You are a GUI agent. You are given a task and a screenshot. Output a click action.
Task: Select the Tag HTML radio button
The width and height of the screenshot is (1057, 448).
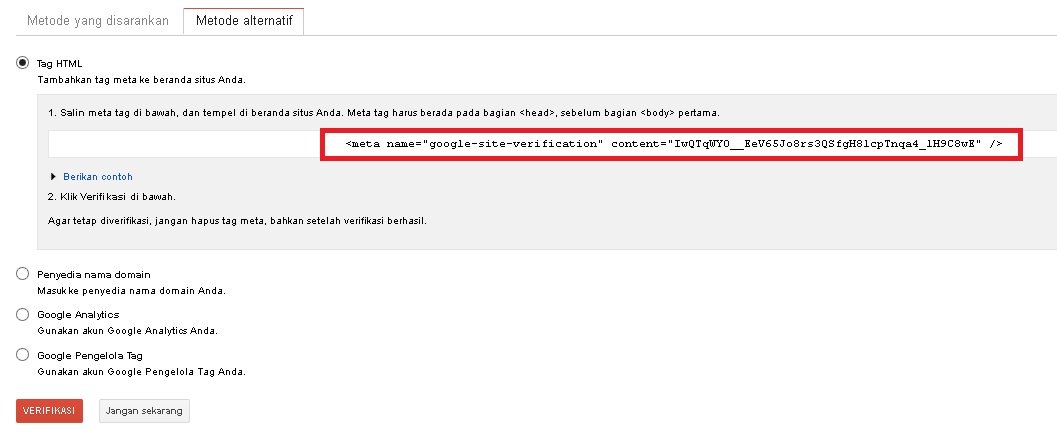(x=23, y=63)
